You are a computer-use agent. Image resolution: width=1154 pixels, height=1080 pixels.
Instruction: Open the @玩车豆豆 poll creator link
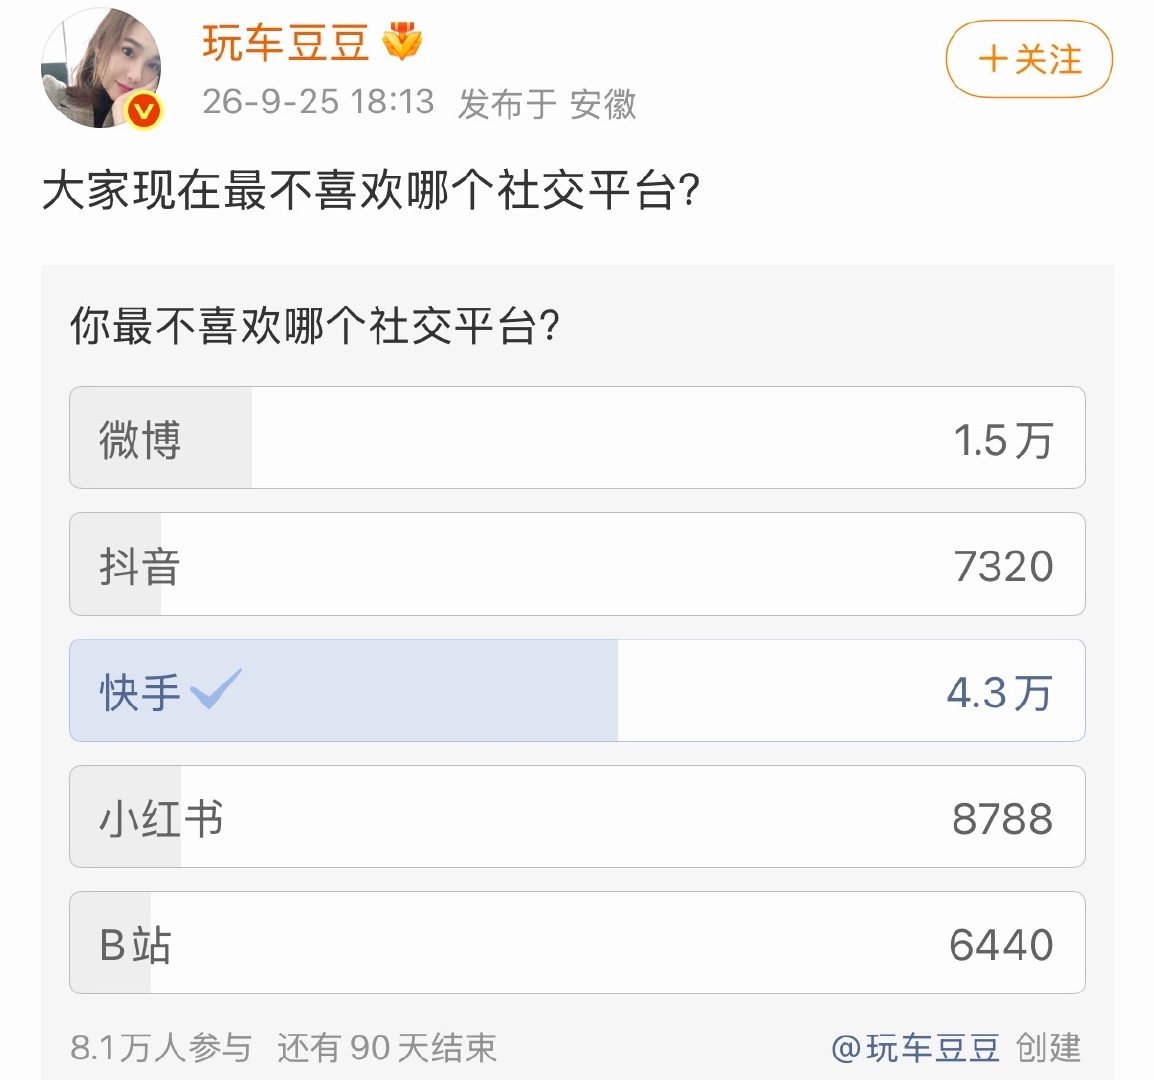tap(916, 1047)
